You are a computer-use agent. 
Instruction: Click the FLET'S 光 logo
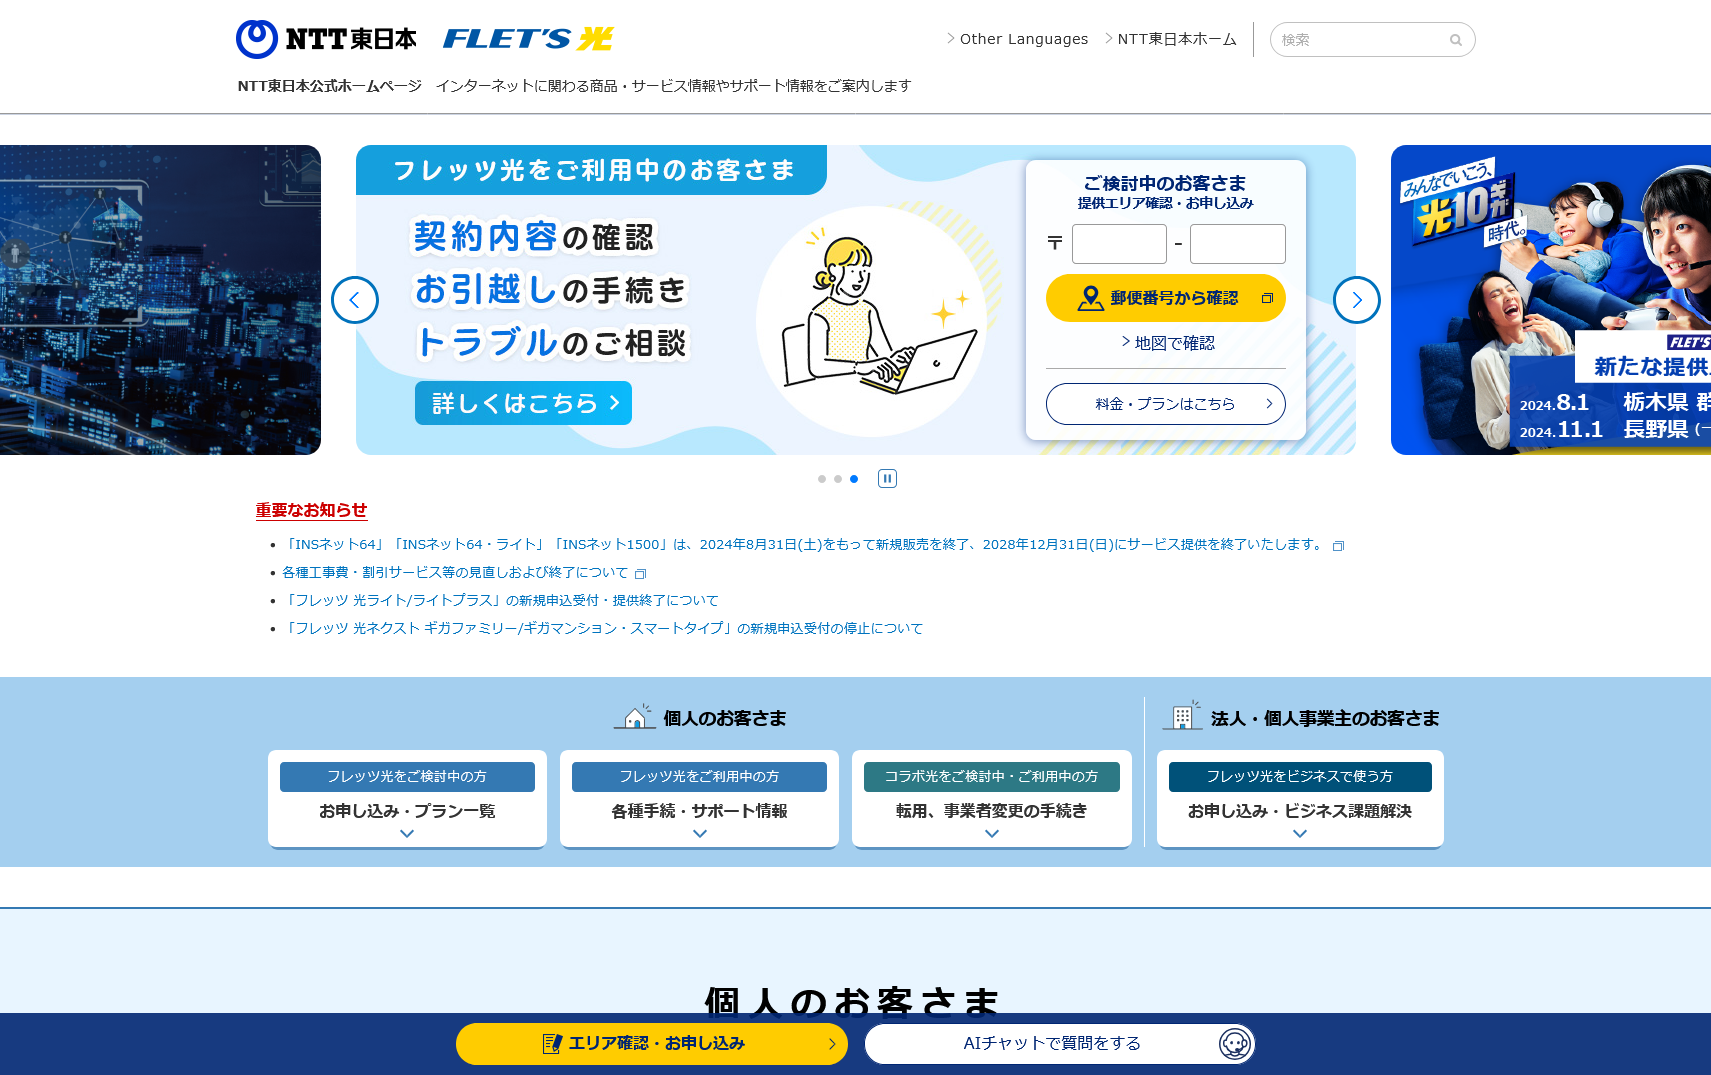527,38
